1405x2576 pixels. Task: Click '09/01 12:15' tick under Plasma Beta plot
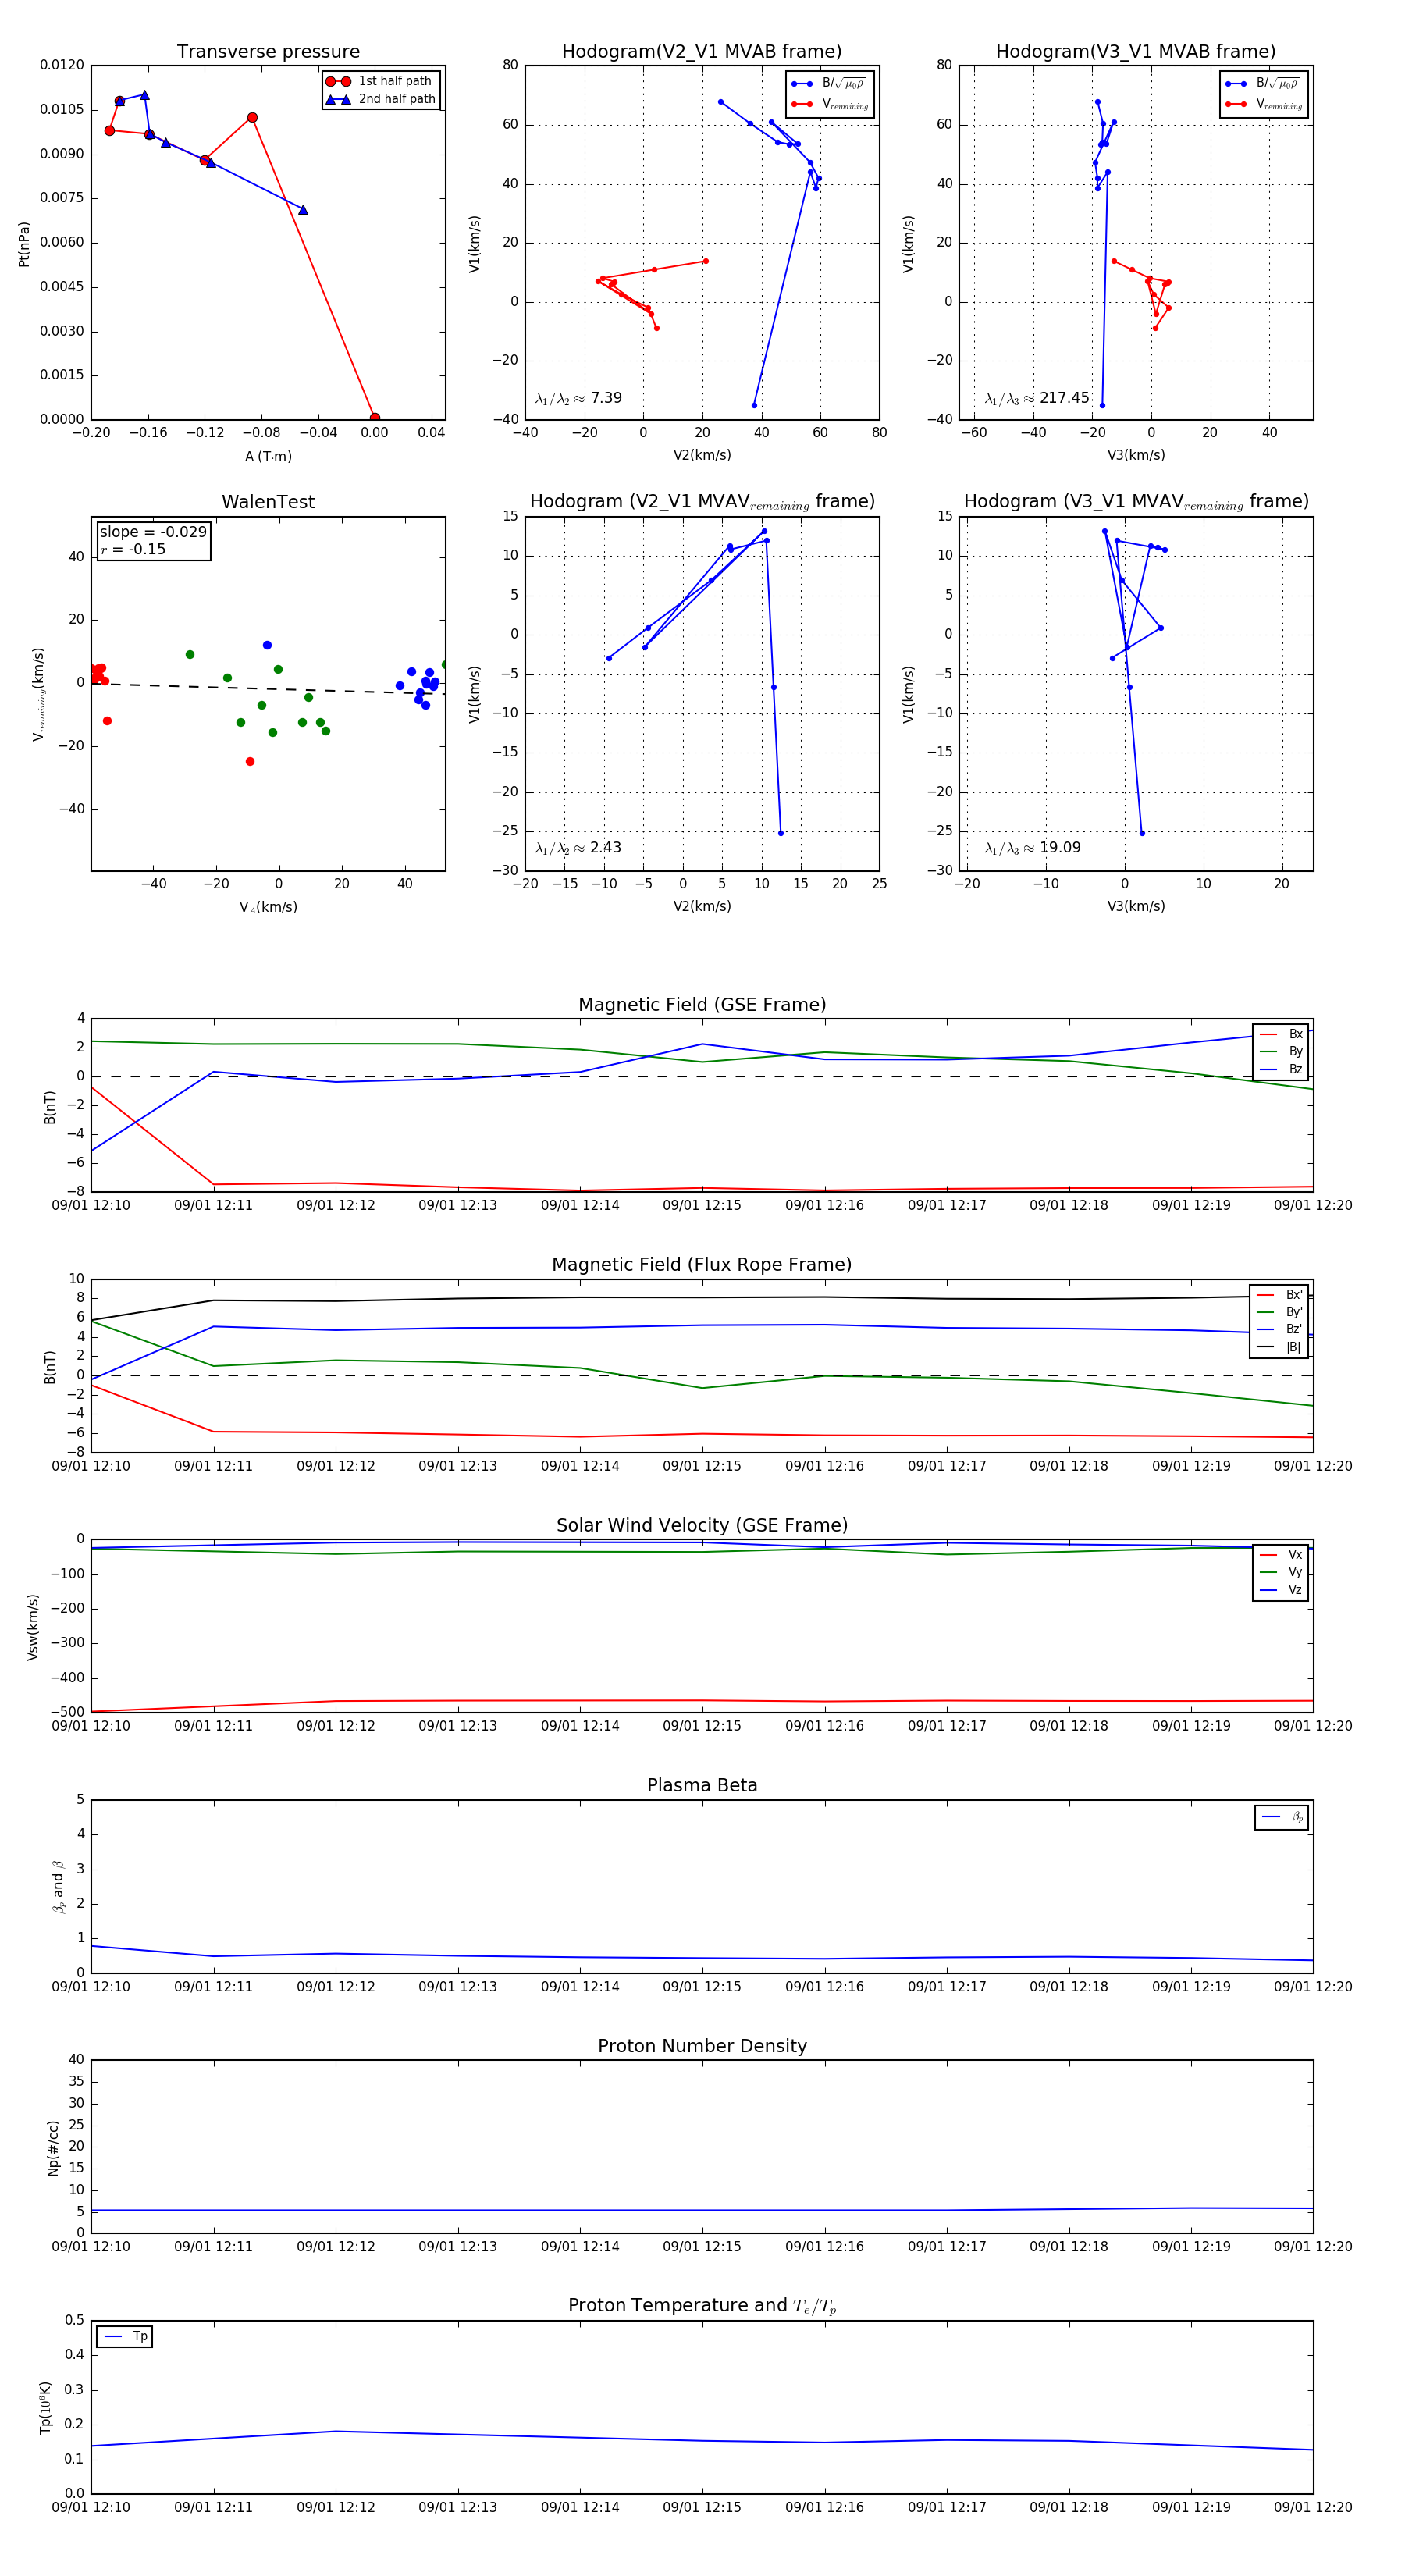click(x=702, y=1987)
